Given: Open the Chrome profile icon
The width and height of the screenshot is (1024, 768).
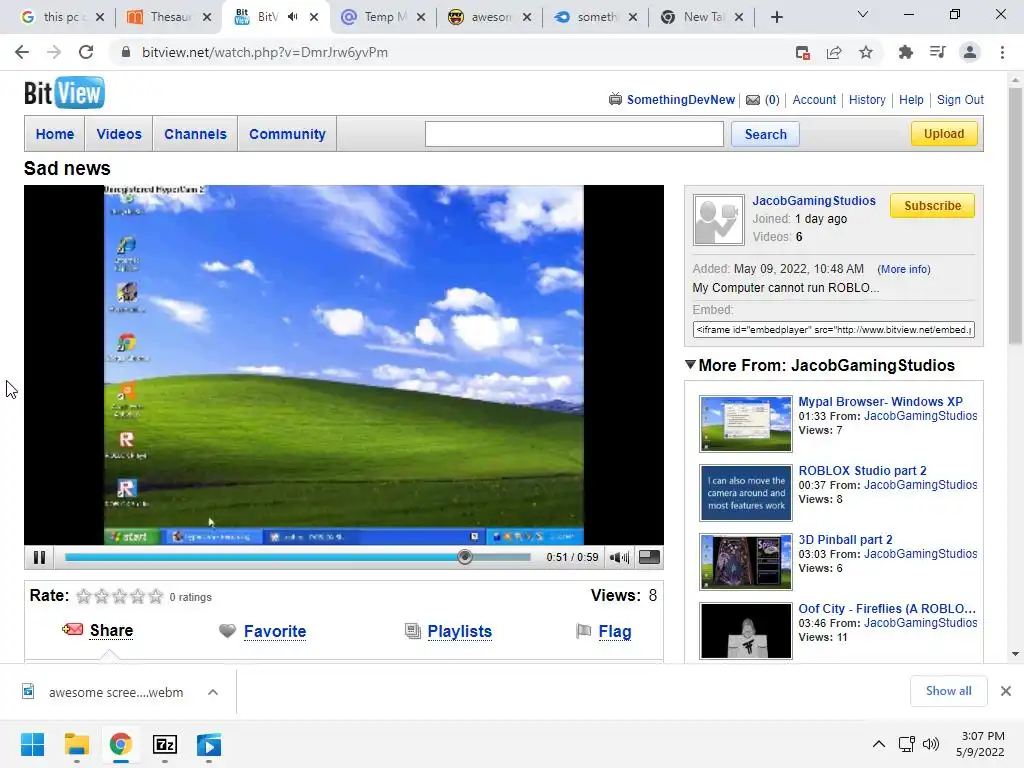Looking at the screenshot, I should coord(970,52).
